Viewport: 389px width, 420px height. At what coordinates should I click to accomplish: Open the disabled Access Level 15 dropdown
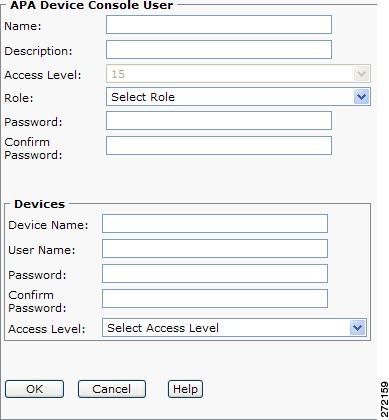238,74
